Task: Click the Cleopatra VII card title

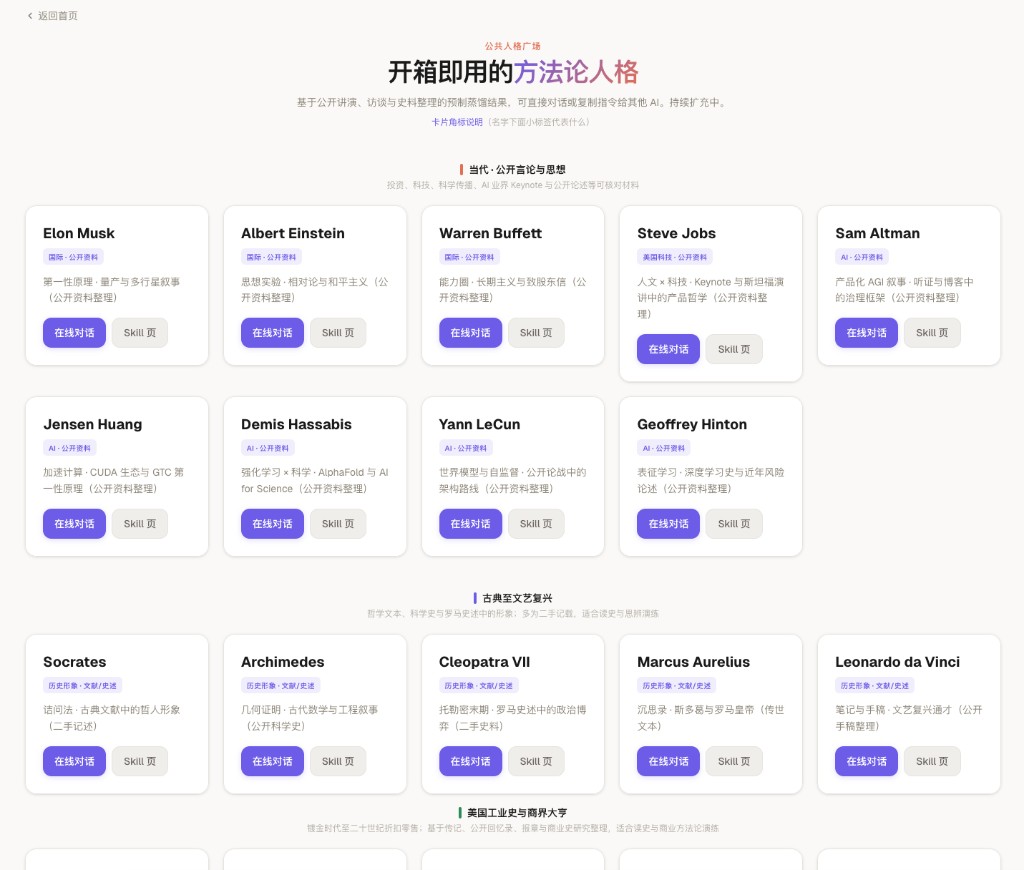Action: (x=484, y=662)
